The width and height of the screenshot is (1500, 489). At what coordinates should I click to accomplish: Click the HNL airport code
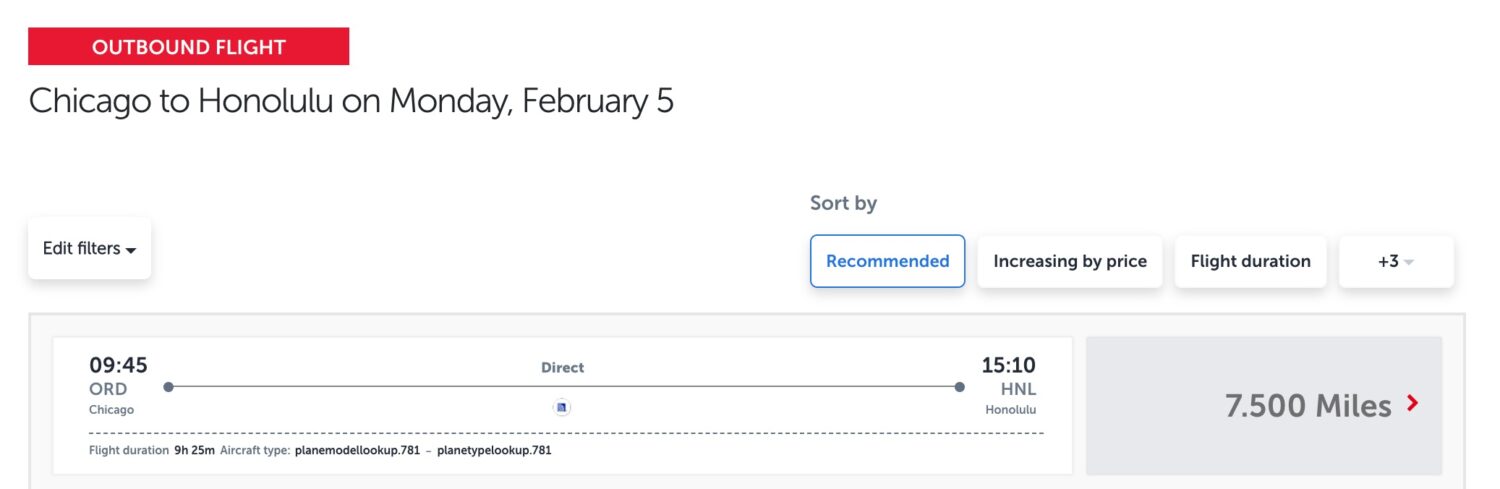coord(1018,389)
